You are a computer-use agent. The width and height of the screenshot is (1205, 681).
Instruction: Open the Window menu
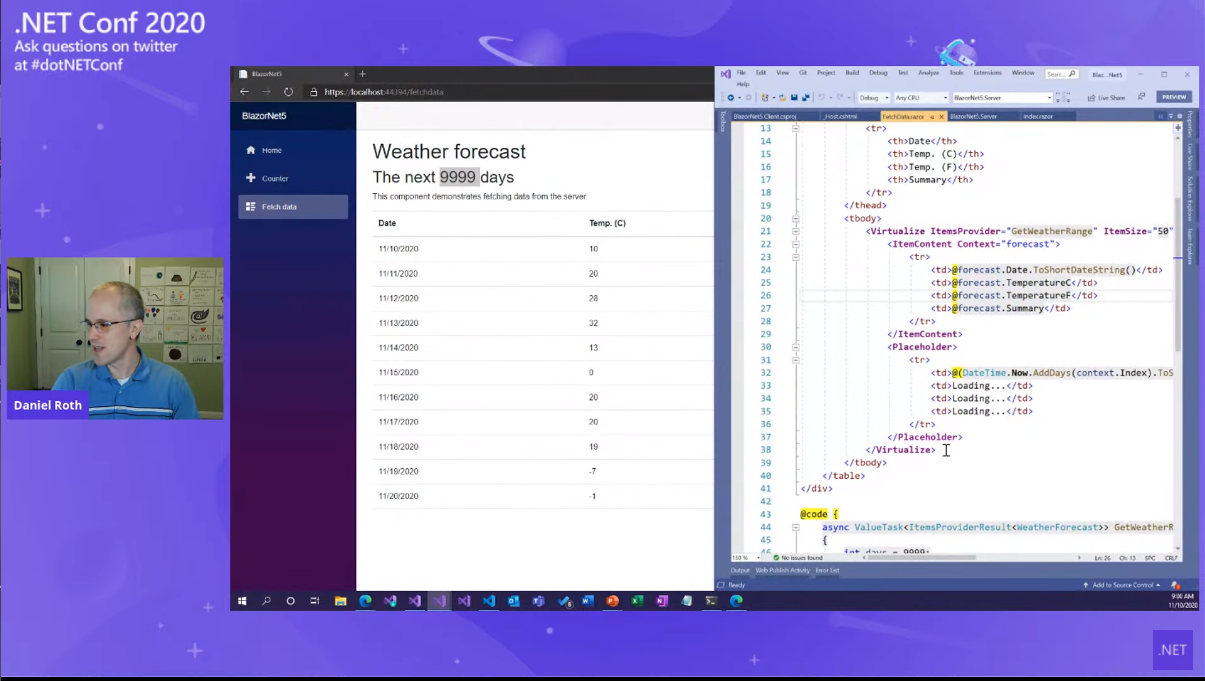pyautogui.click(x=1023, y=73)
